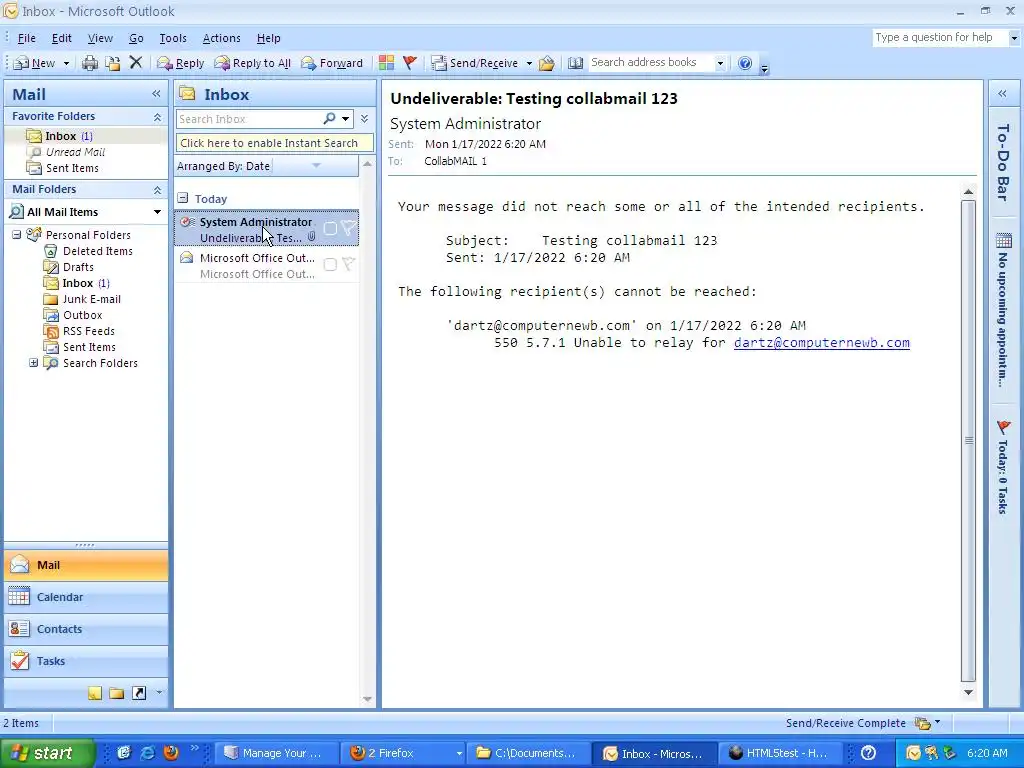Open the Address Book icon

(x=575, y=63)
